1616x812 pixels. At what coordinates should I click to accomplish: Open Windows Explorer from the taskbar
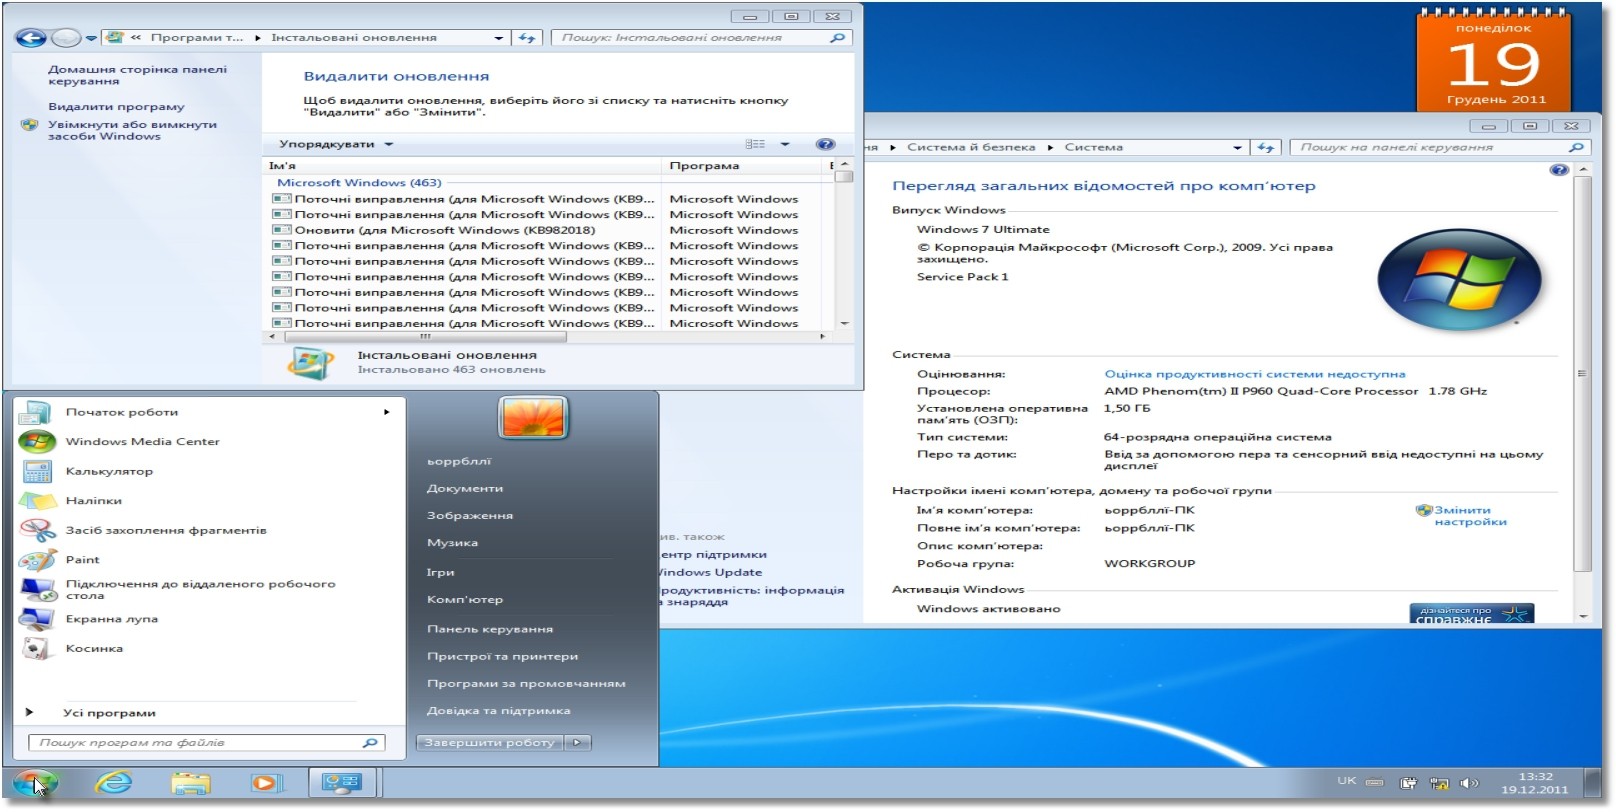191,783
